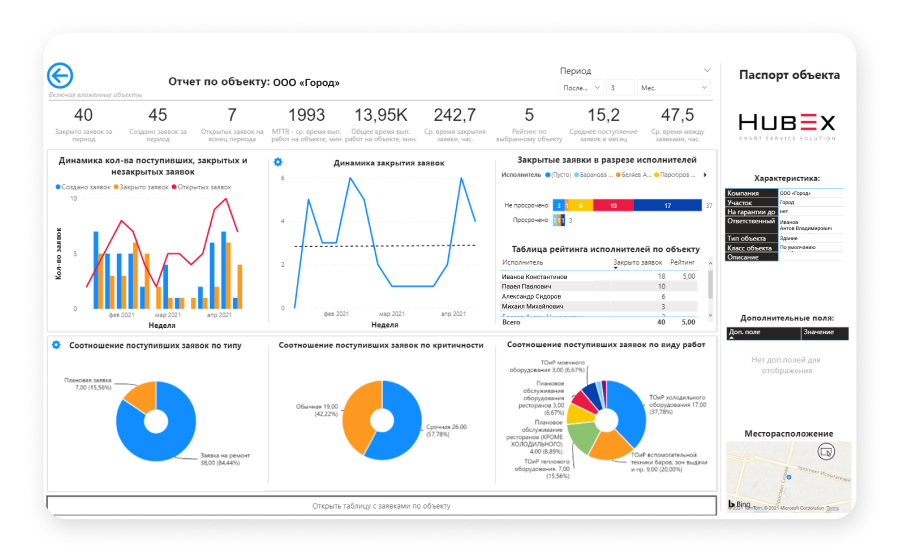Click the select tool icon on map
900x552 pixels.
[825, 452]
